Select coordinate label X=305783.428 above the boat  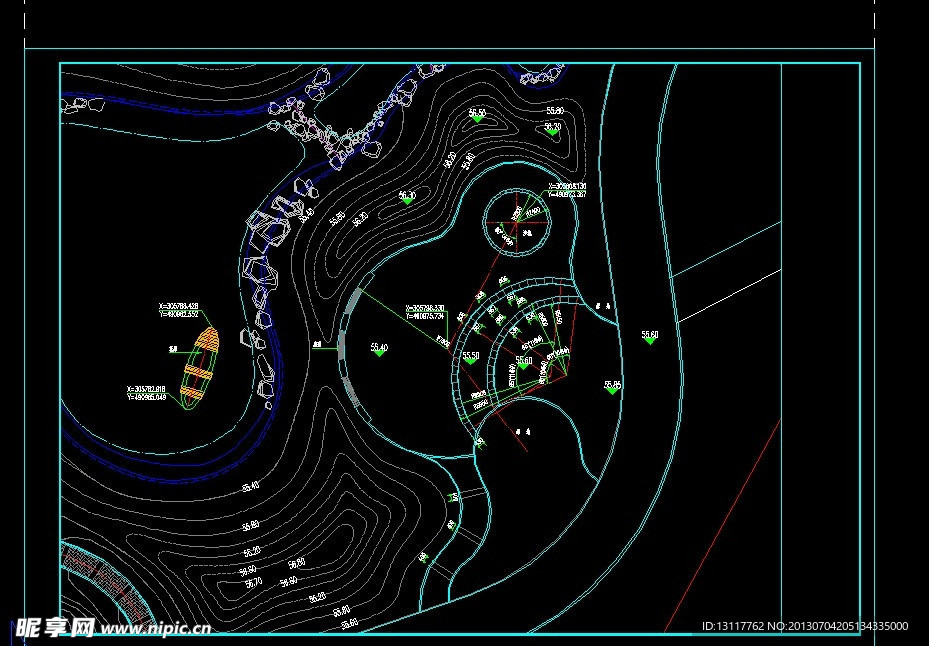point(178,306)
